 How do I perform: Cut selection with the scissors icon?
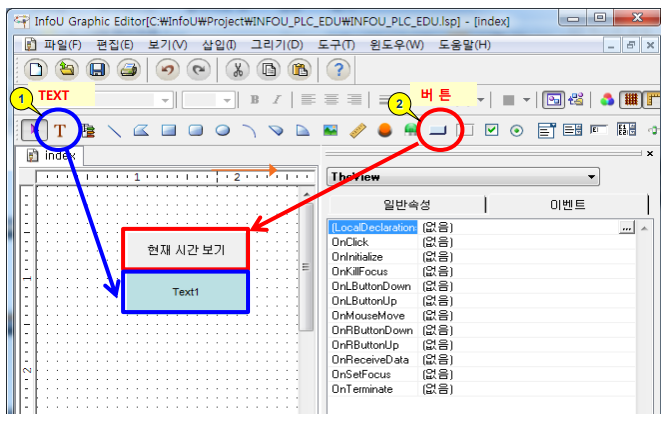click(238, 69)
